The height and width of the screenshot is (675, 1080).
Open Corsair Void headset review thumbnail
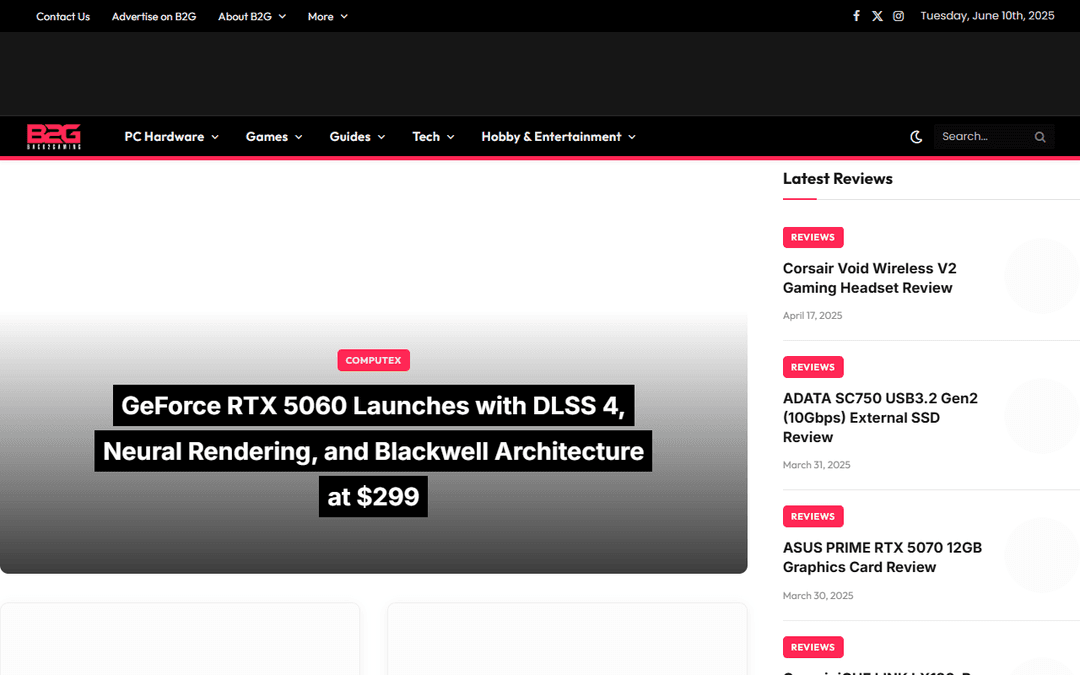(1041, 276)
